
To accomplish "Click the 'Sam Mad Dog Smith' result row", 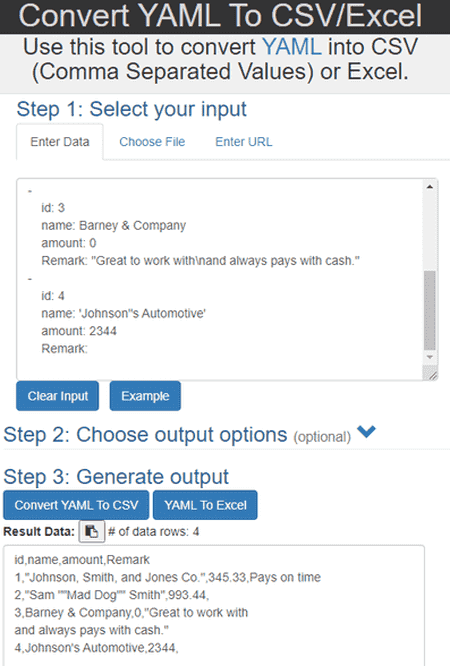I will 111,595.
